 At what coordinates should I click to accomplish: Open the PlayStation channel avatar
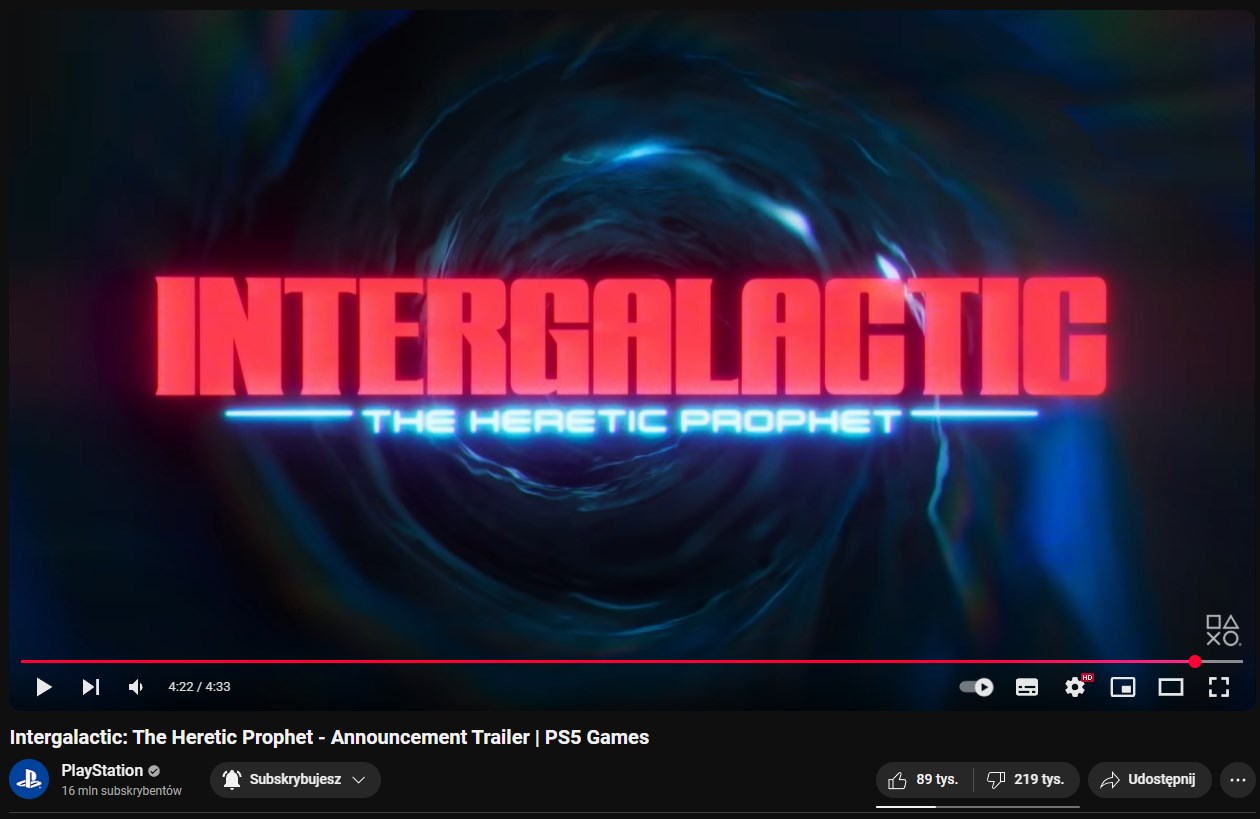pyautogui.click(x=29, y=780)
